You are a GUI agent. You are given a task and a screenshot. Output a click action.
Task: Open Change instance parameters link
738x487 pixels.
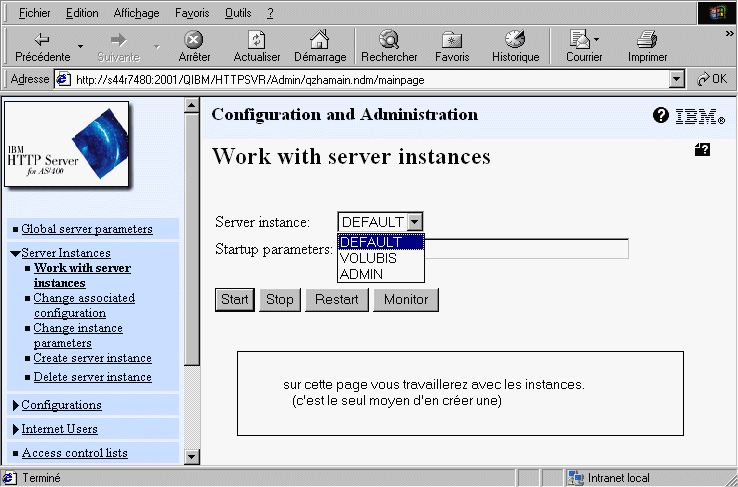[78, 335]
